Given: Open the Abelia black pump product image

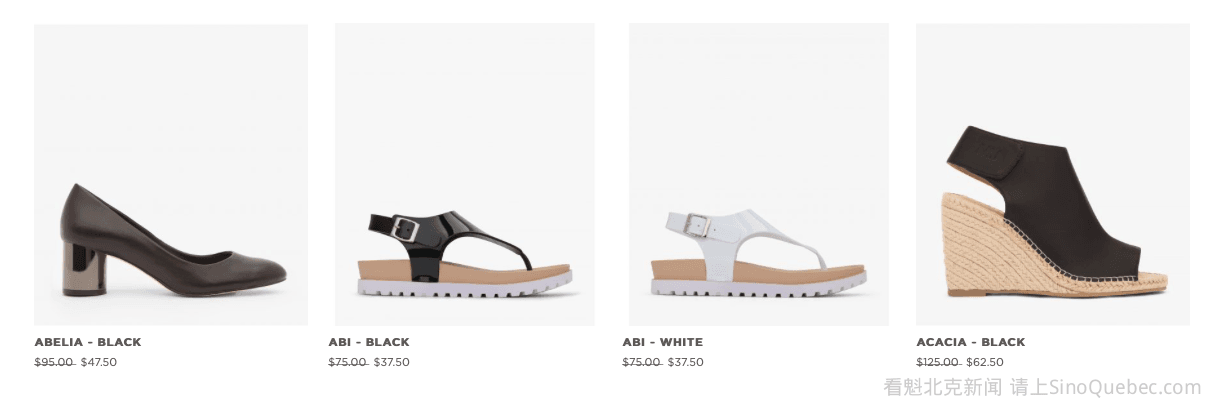Looking at the screenshot, I should pyautogui.click(x=171, y=174).
